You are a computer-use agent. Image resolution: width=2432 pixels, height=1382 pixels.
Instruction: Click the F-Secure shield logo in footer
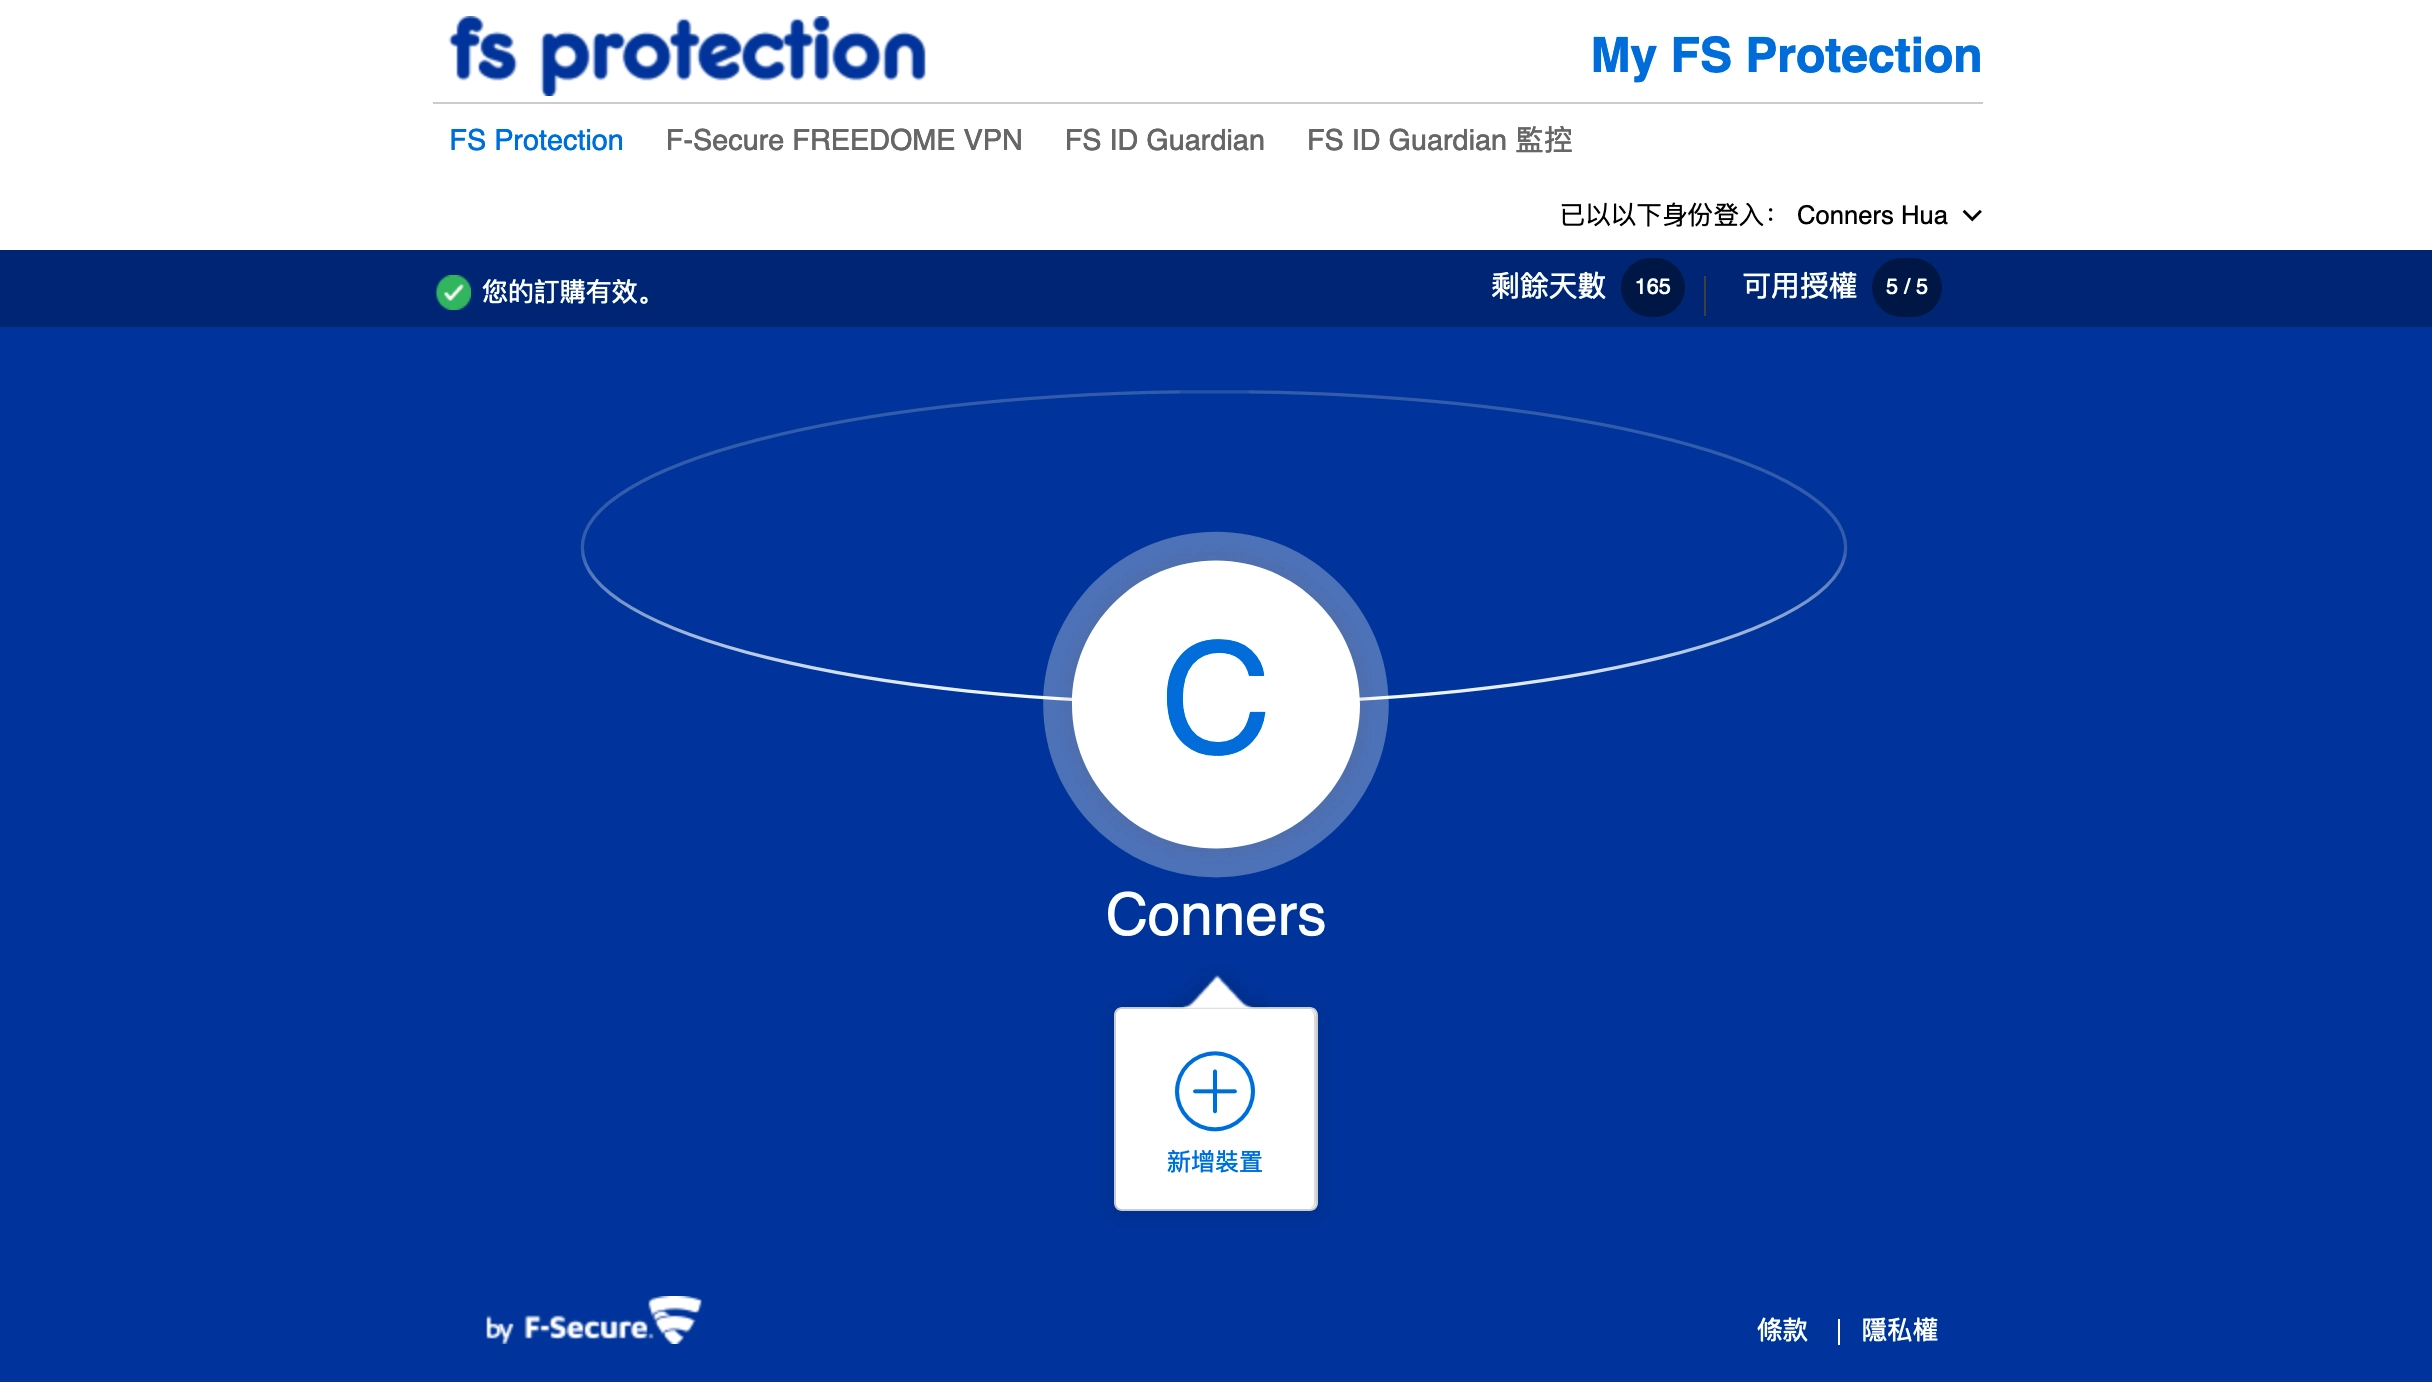(676, 1320)
